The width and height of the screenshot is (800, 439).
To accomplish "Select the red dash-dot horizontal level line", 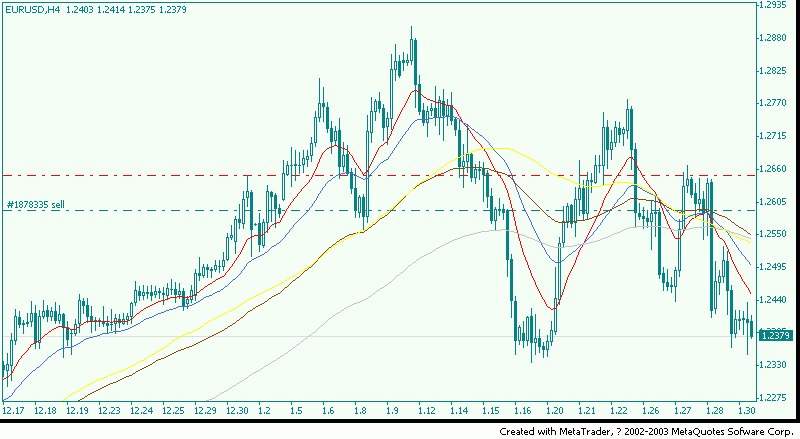I will [379, 176].
